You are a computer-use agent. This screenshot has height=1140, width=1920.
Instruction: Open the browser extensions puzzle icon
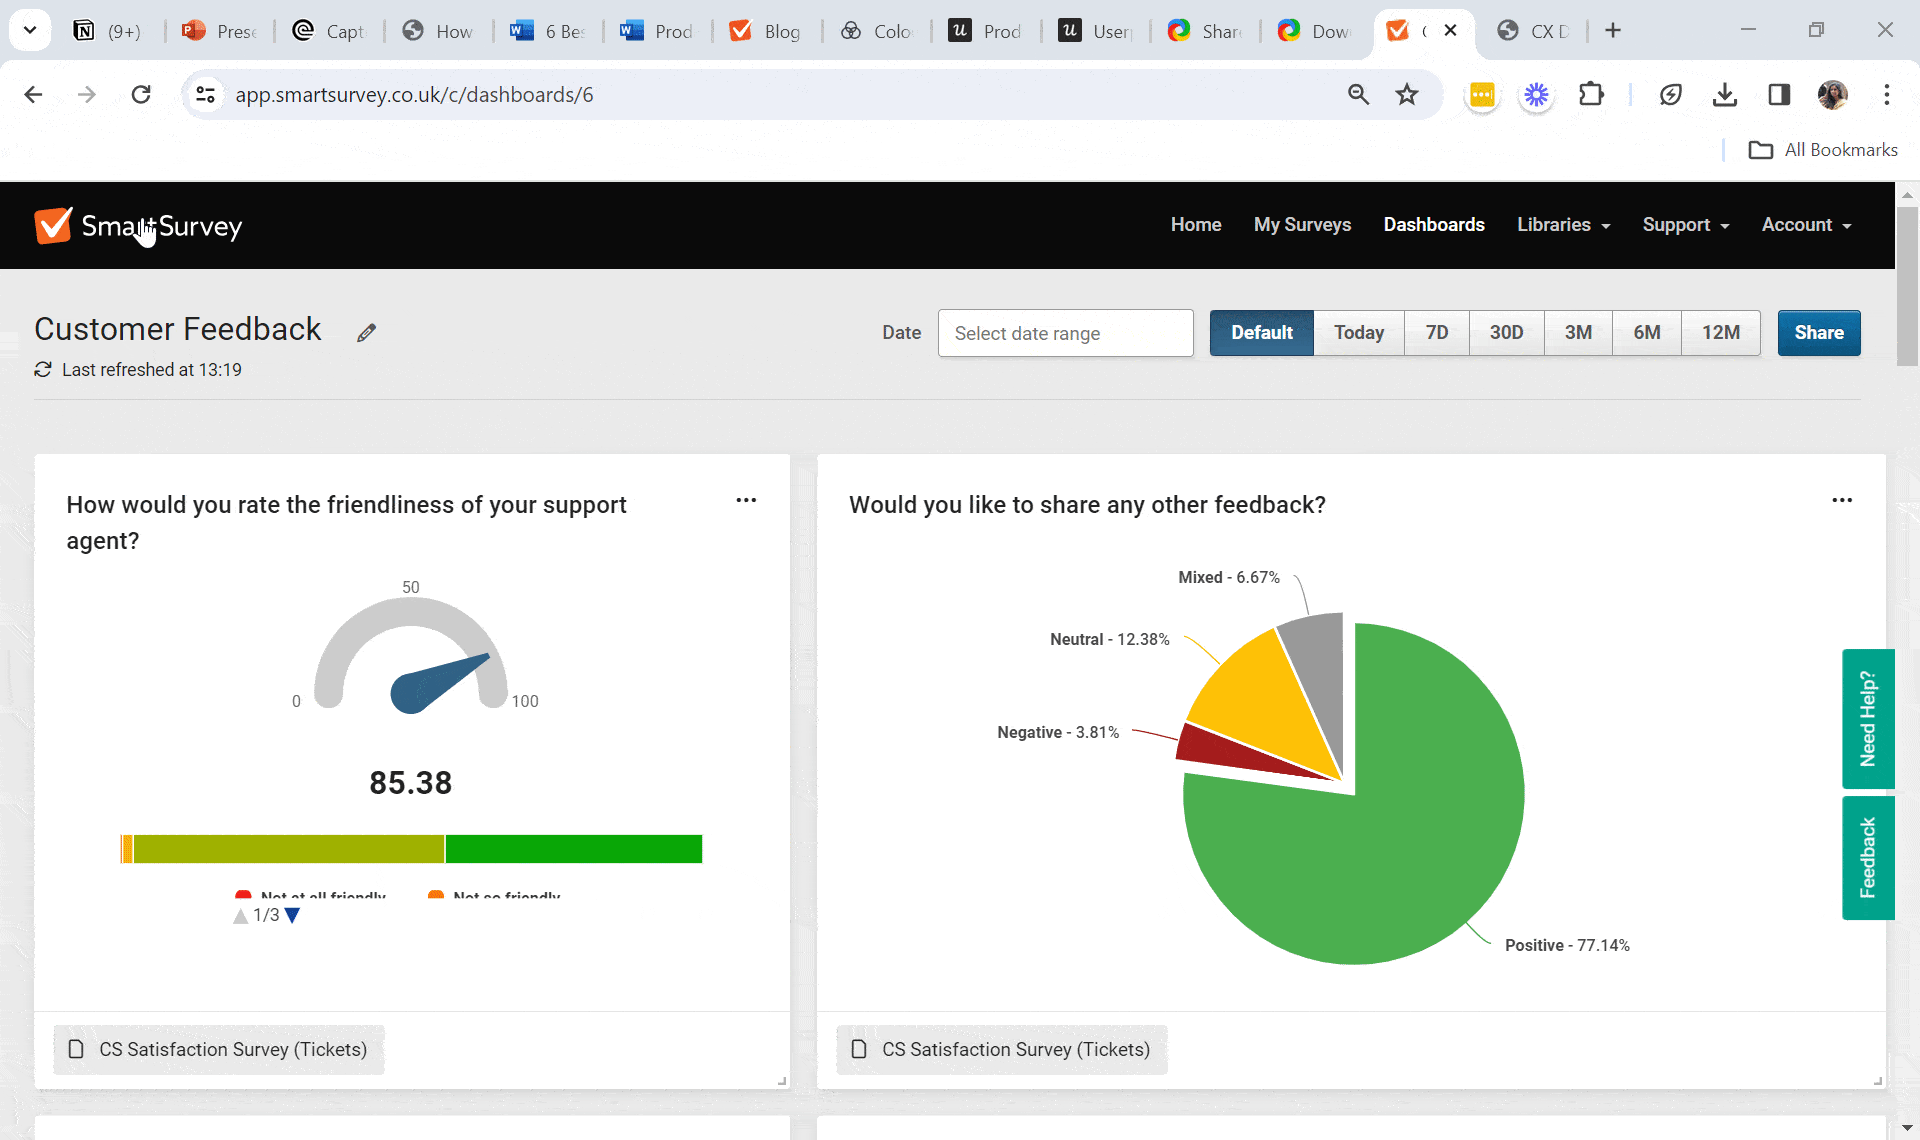coord(1590,95)
